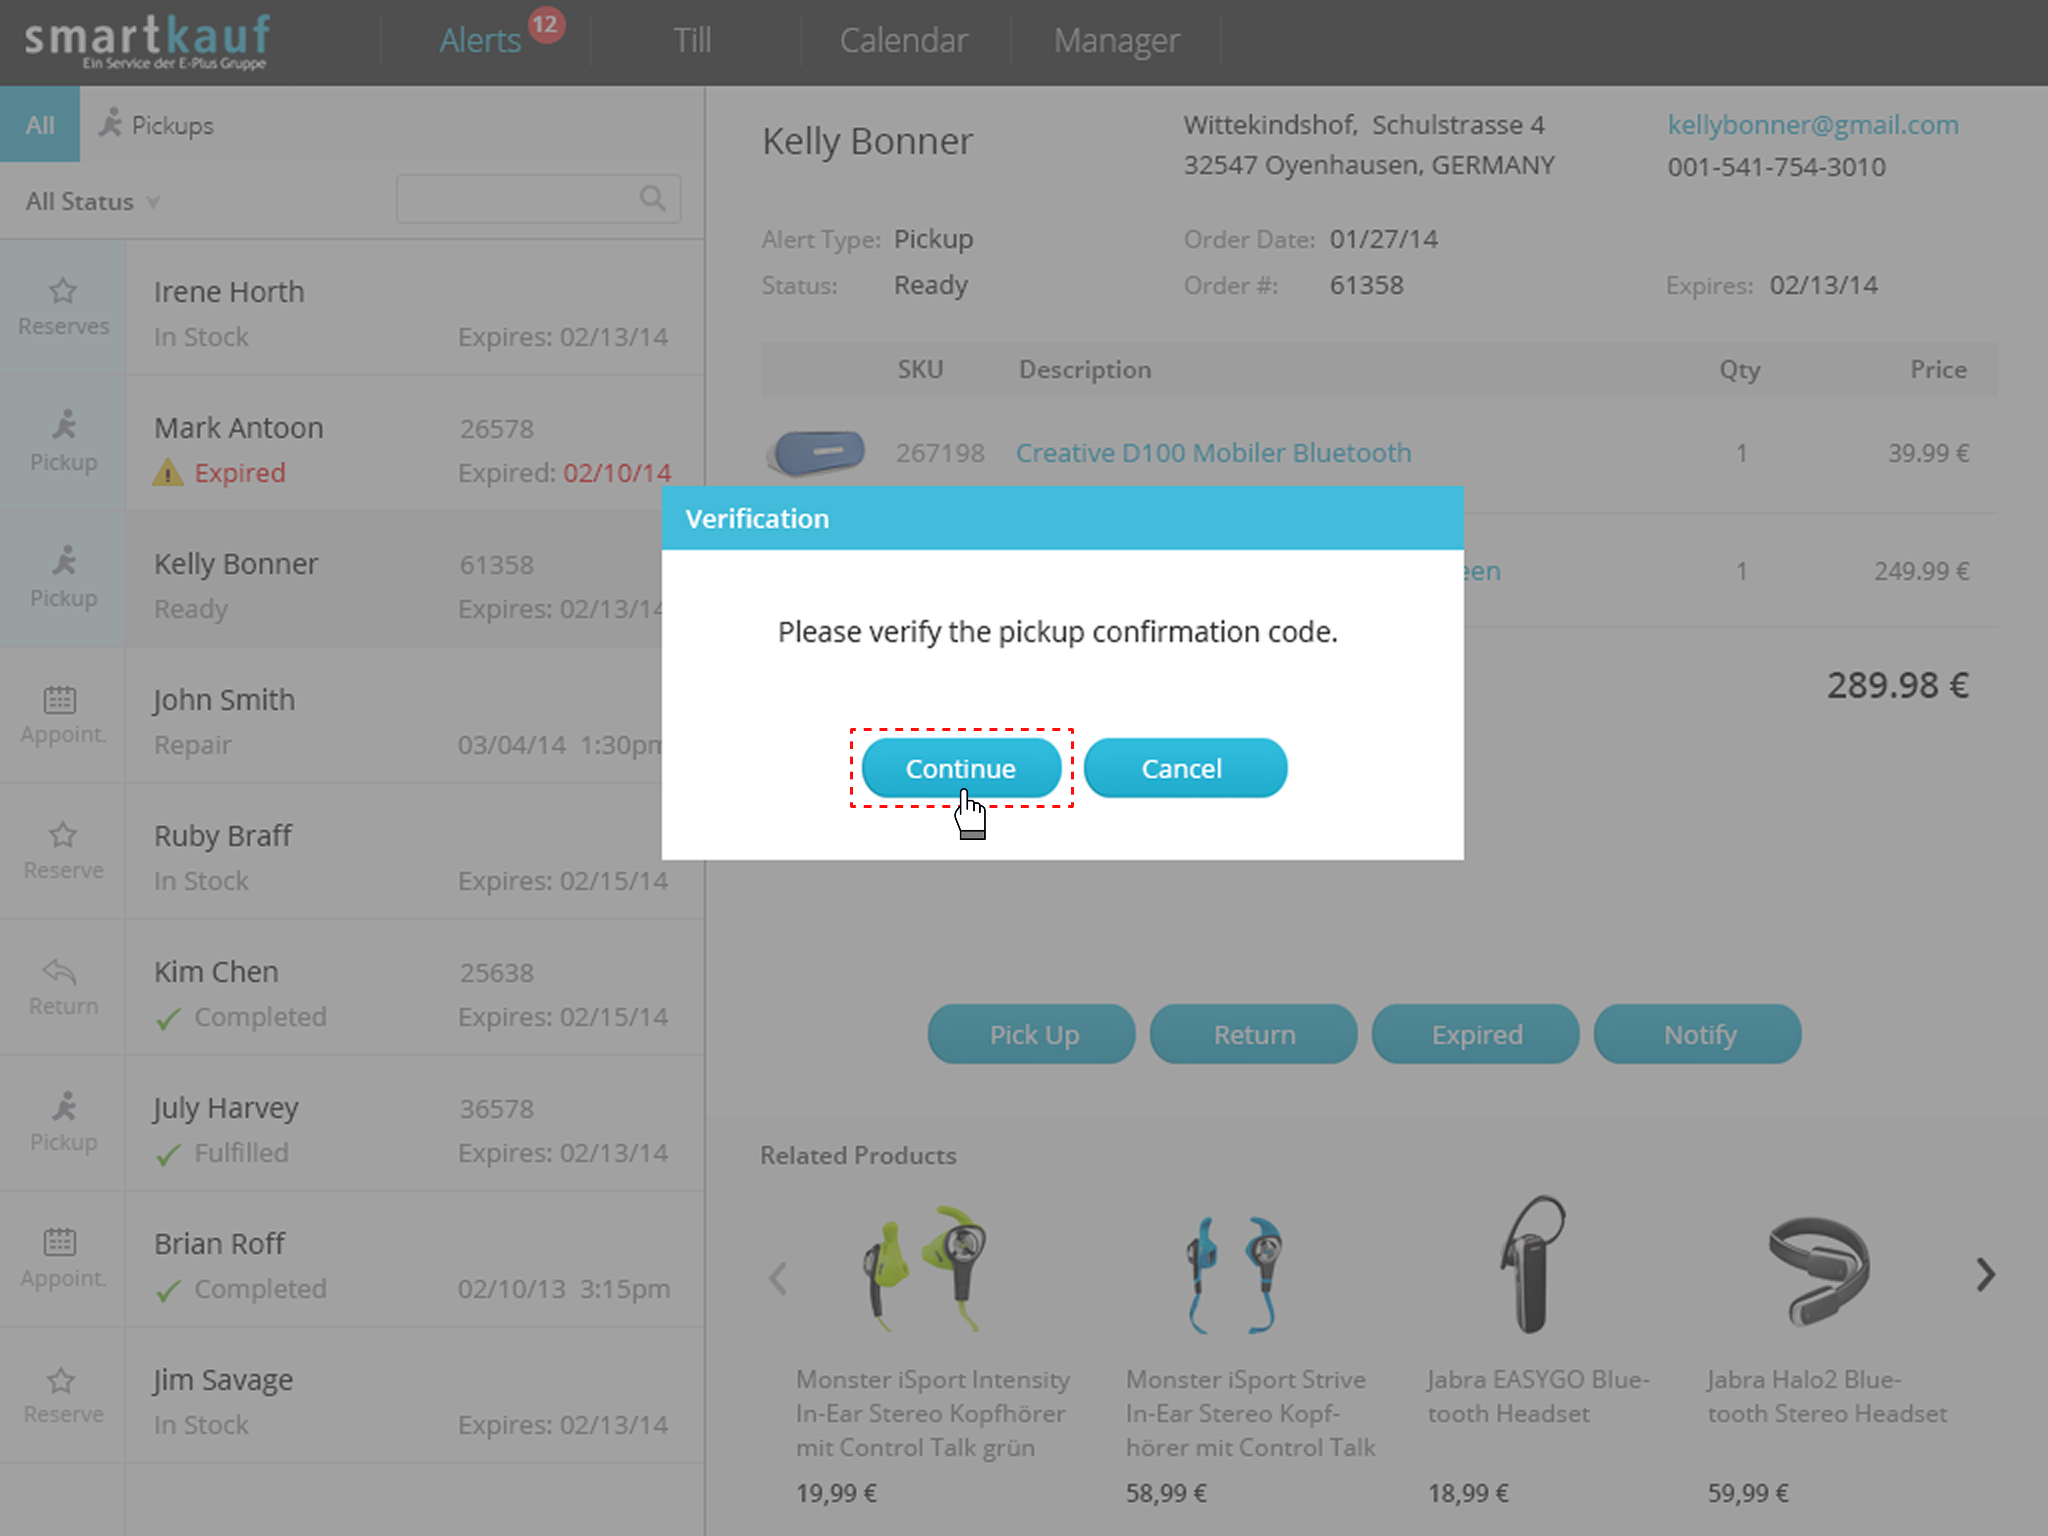The height and width of the screenshot is (1536, 2048).
Task: Switch to the Pickups tab
Action: click(157, 125)
